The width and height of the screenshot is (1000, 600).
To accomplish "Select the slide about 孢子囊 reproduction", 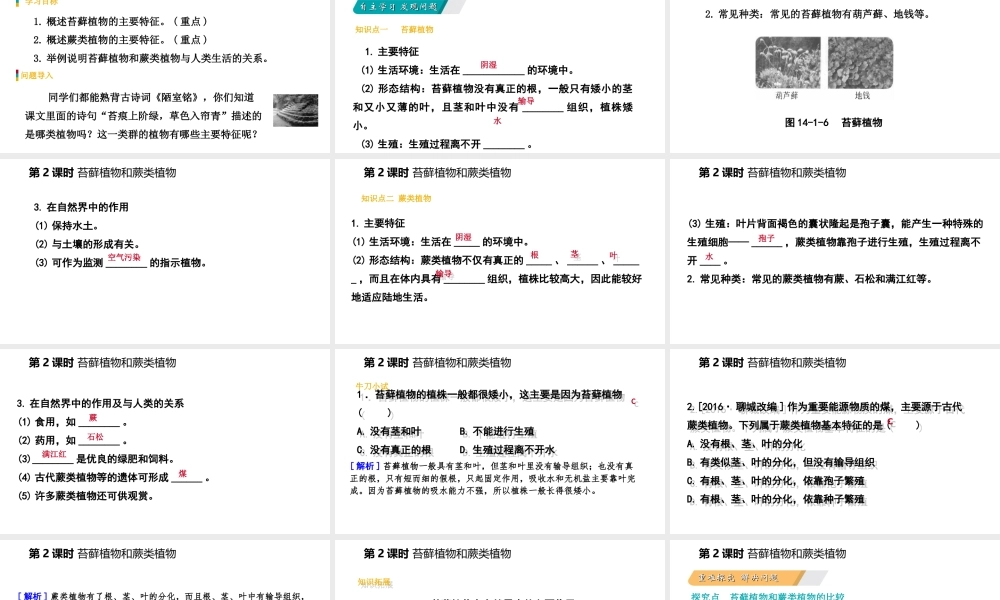I will click(835, 251).
